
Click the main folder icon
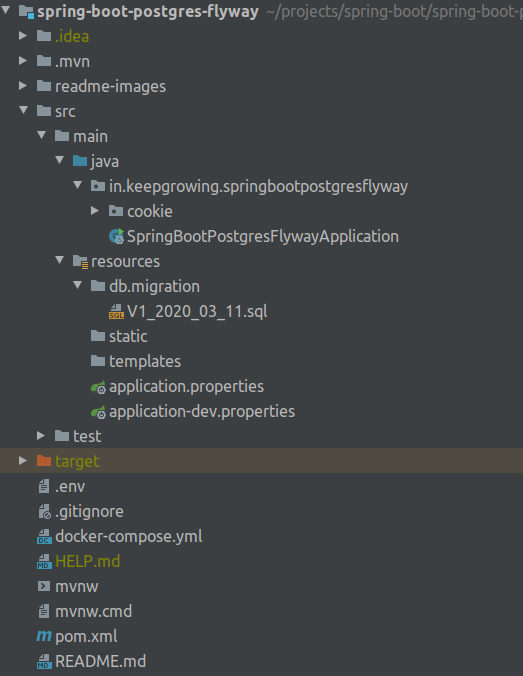62,136
